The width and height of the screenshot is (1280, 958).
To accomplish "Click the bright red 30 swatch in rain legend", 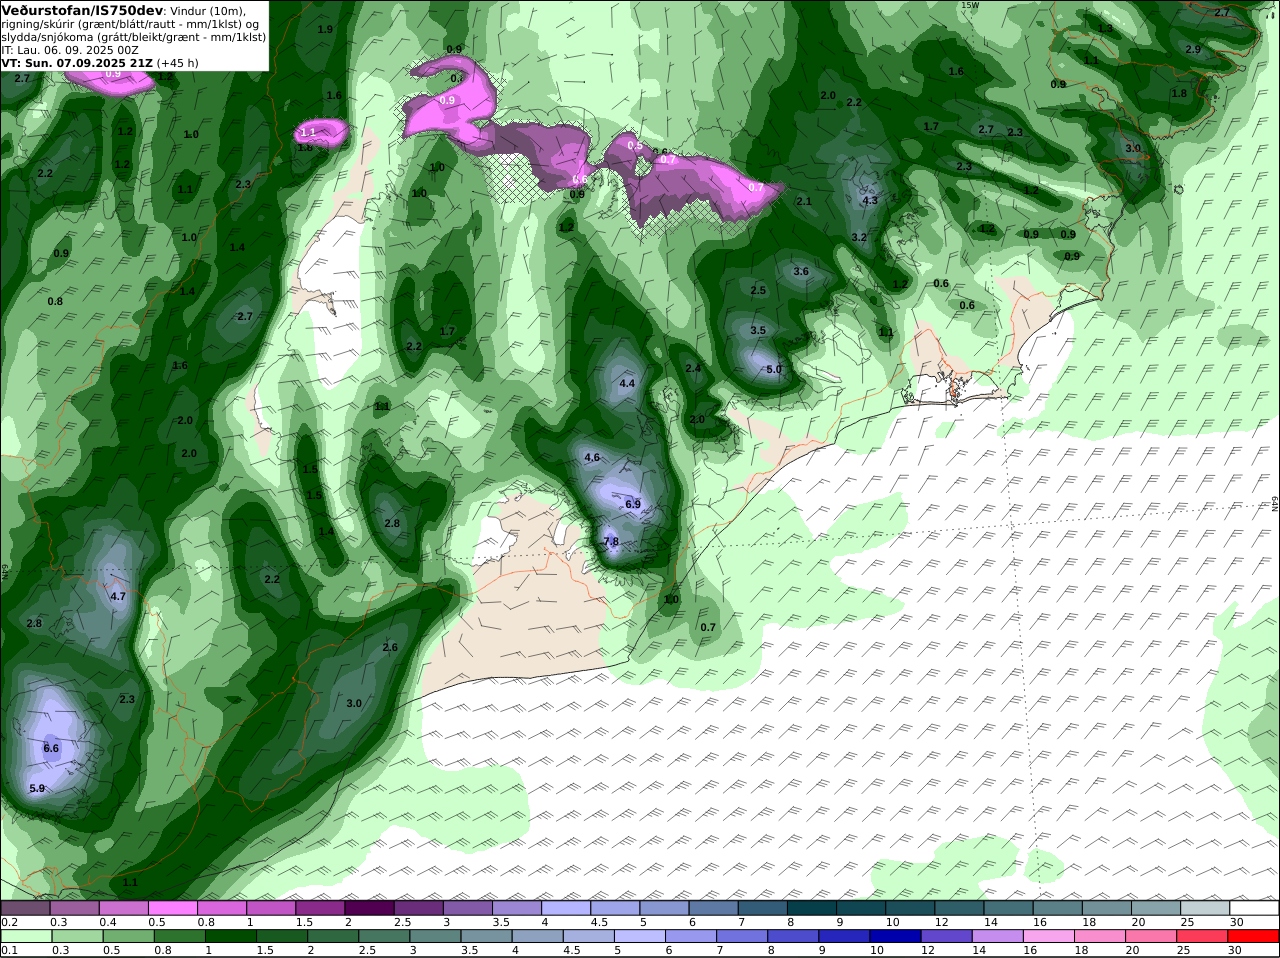I will pyautogui.click(x=1255, y=936).
